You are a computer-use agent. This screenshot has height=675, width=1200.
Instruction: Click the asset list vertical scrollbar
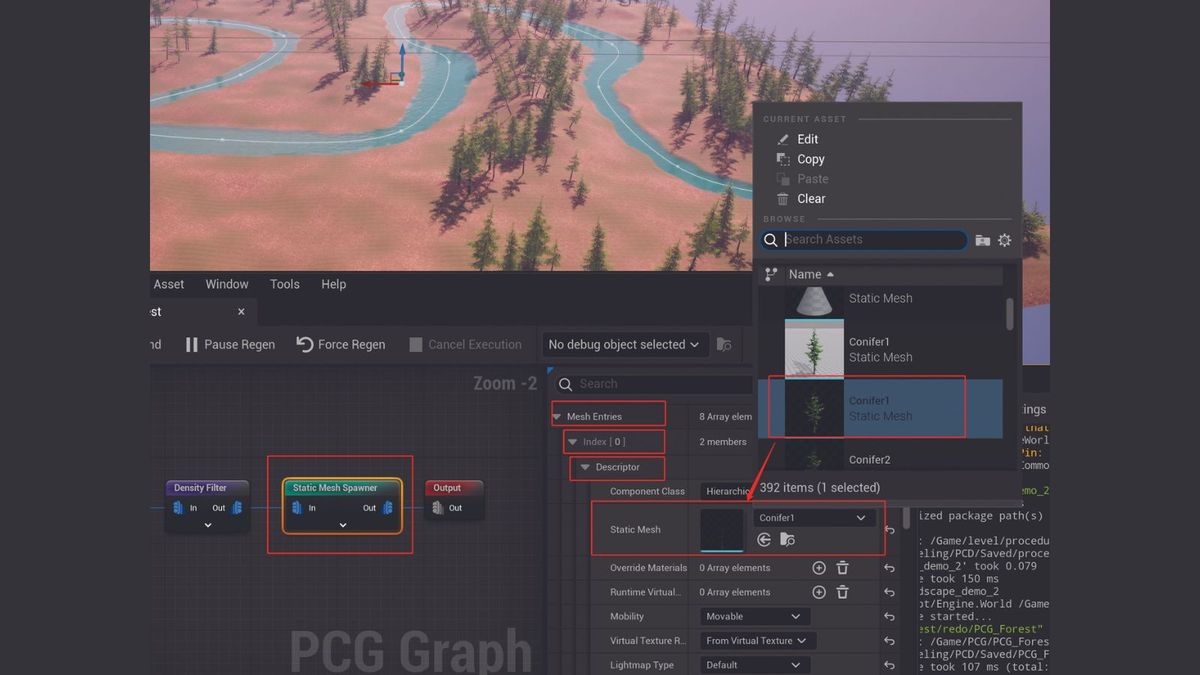tap(1009, 313)
